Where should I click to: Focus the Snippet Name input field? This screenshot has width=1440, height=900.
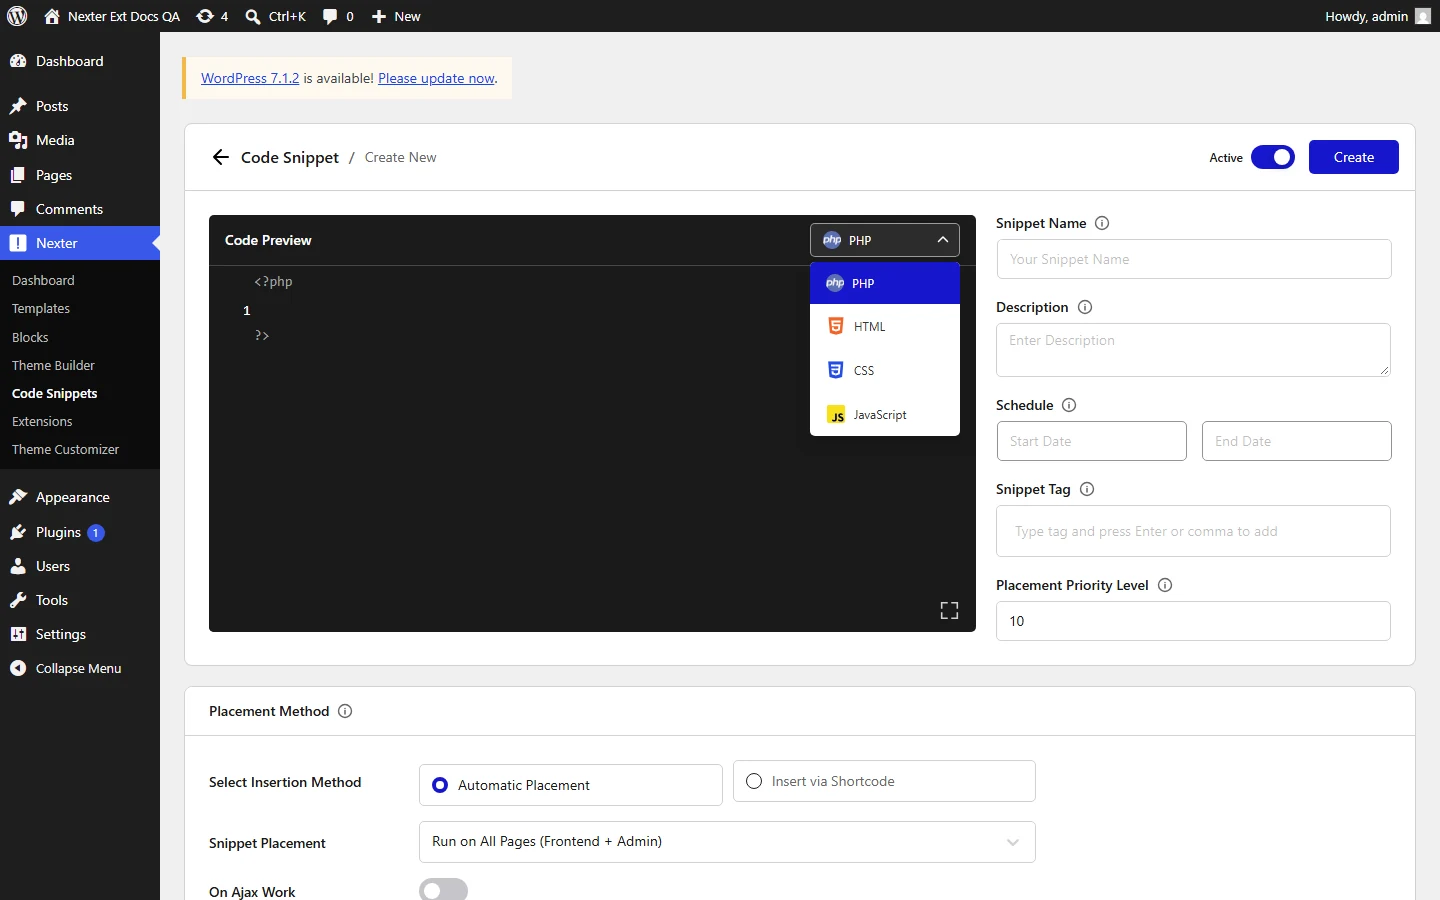(x=1194, y=259)
